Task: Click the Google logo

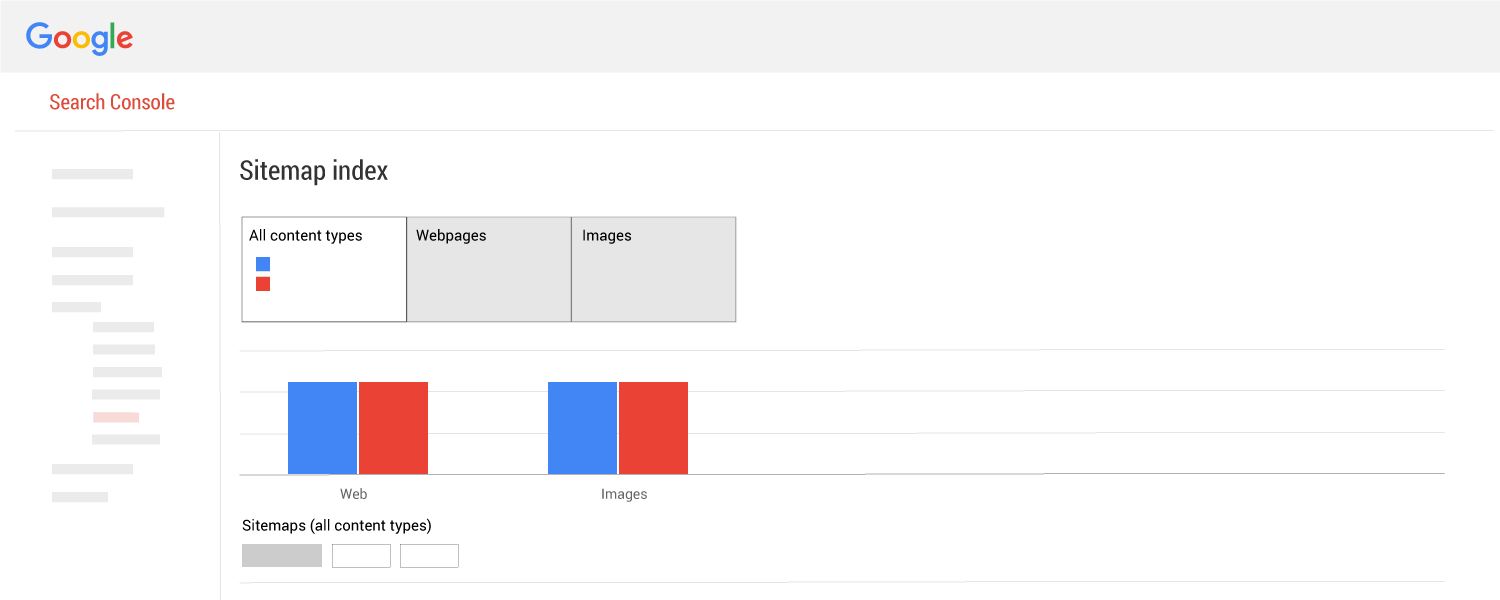Action: coord(79,37)
